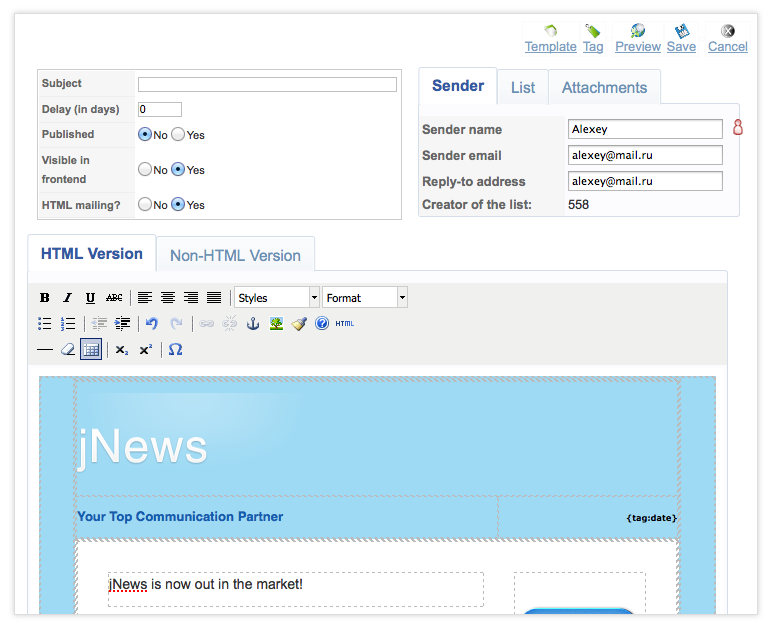
Task: Center align text
Action: 168,298
